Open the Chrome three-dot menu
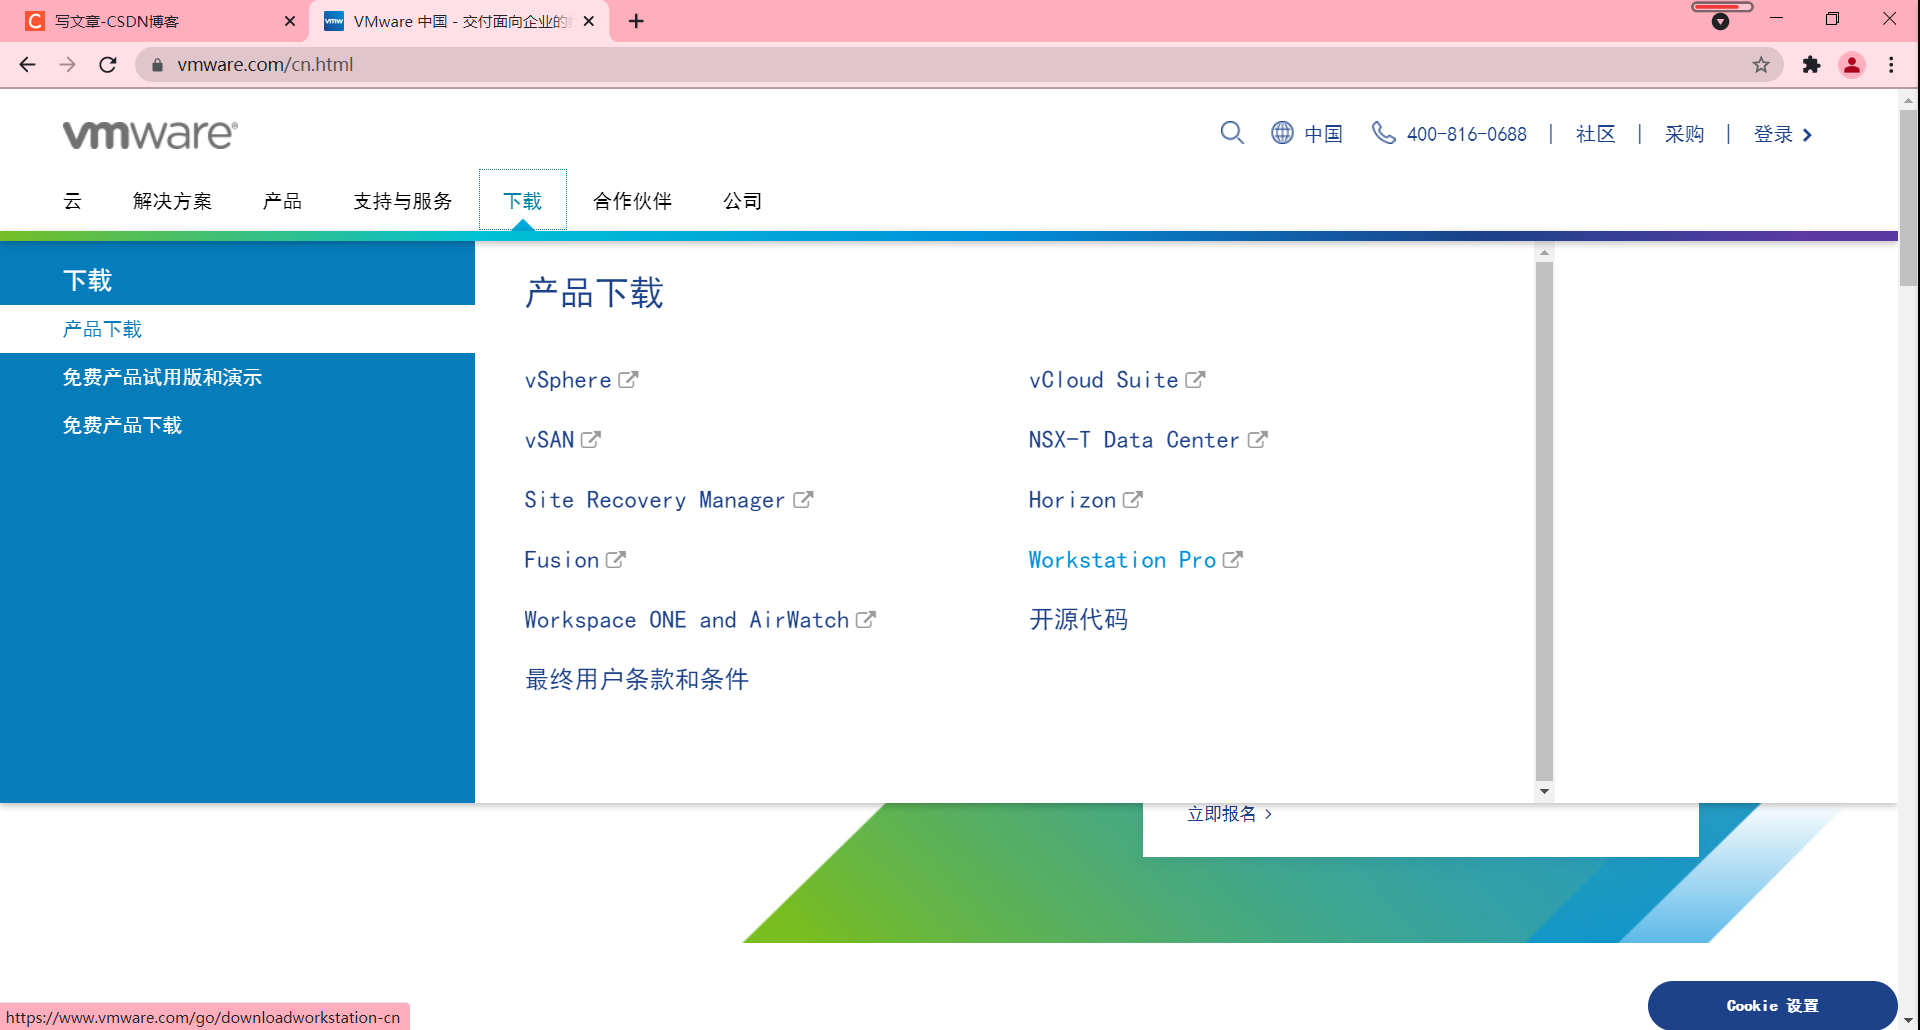Screen dimensions: 1920x1030 pos(1891,65)
